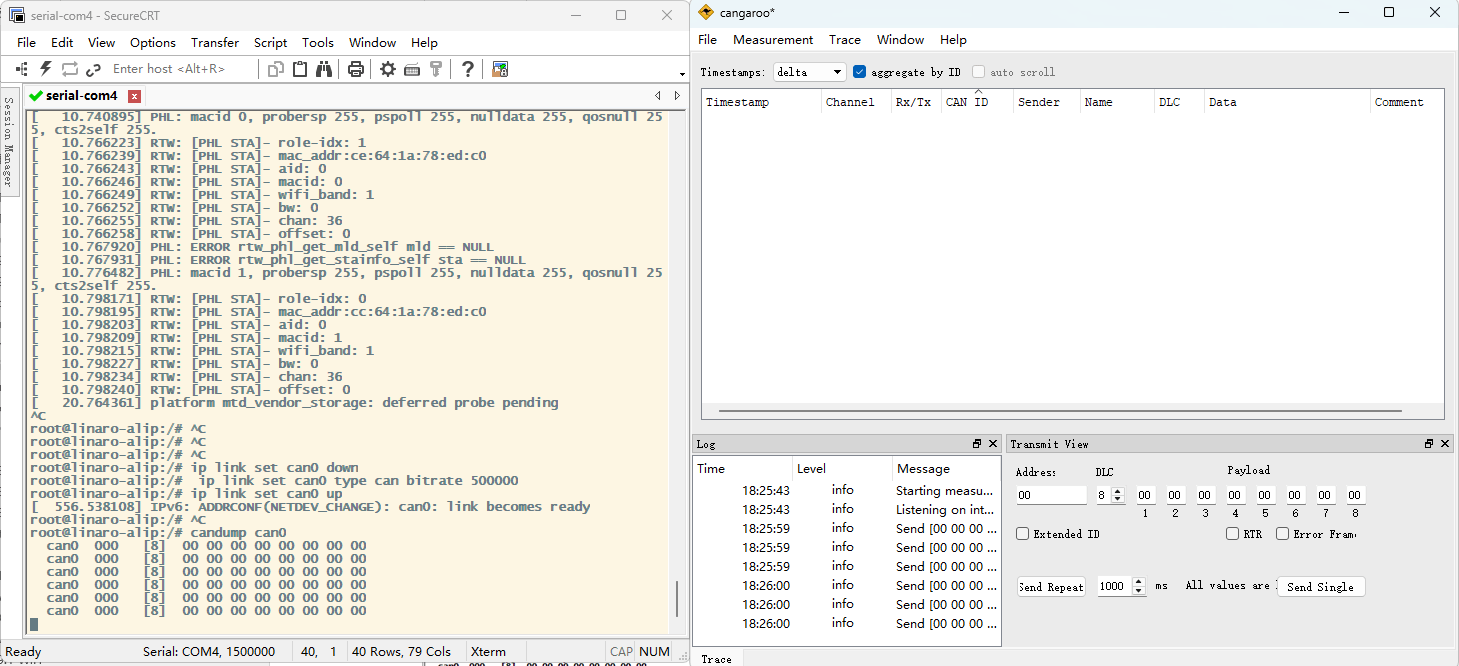1459x666 pixels.
Task: Click the Copy icon in SecureCRT toolbar
Action: [x=276, y=69]
